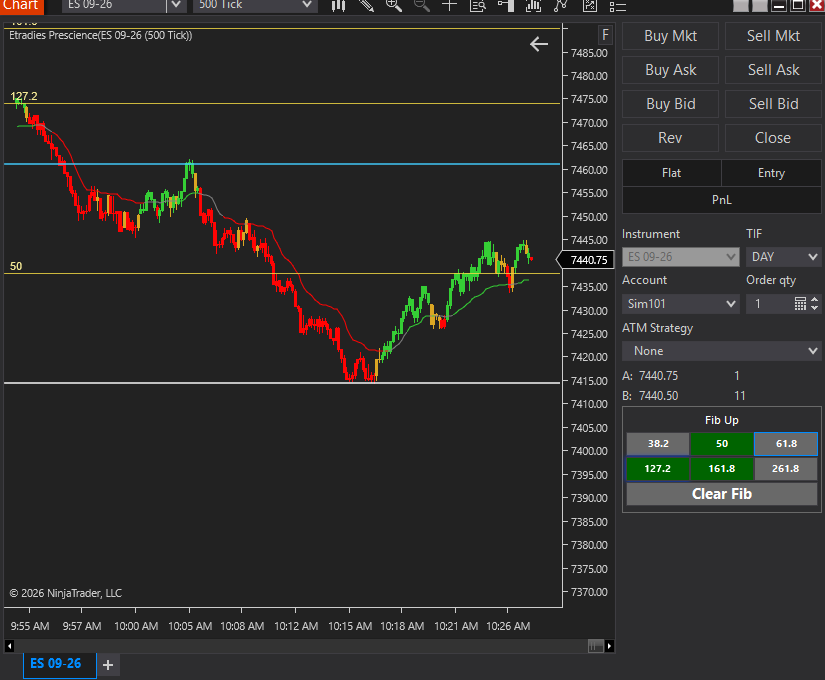The height and width of the screenshot is (680, 825).
Task: Toggle the 38.2 fib level
Action: tap(658, 444)
